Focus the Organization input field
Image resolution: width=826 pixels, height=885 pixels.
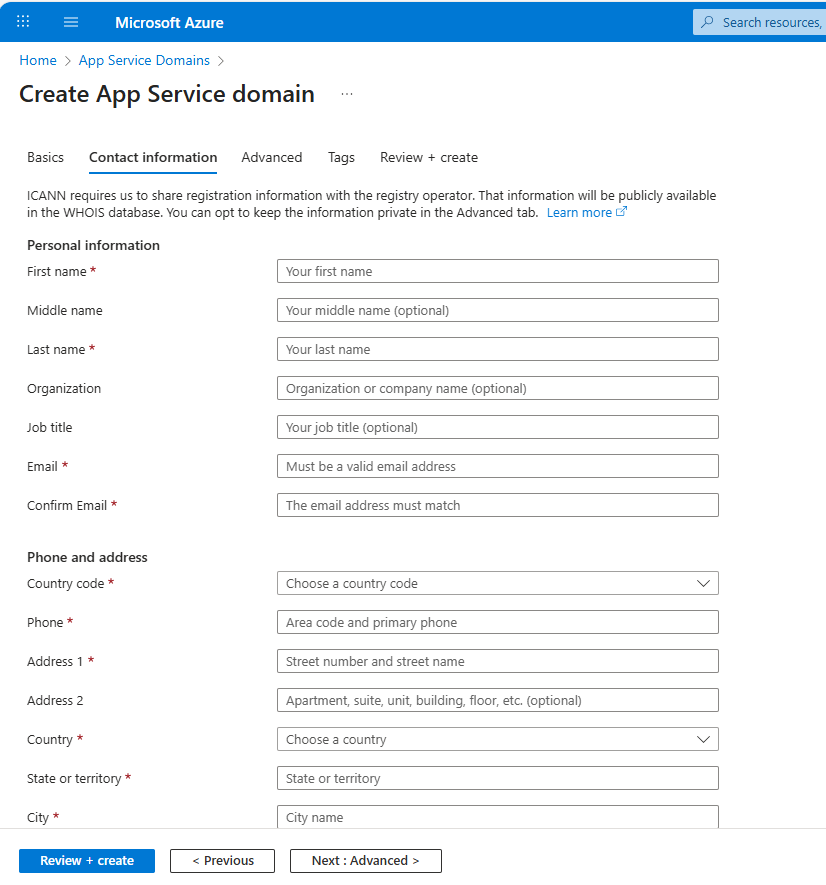coord(497,388)
